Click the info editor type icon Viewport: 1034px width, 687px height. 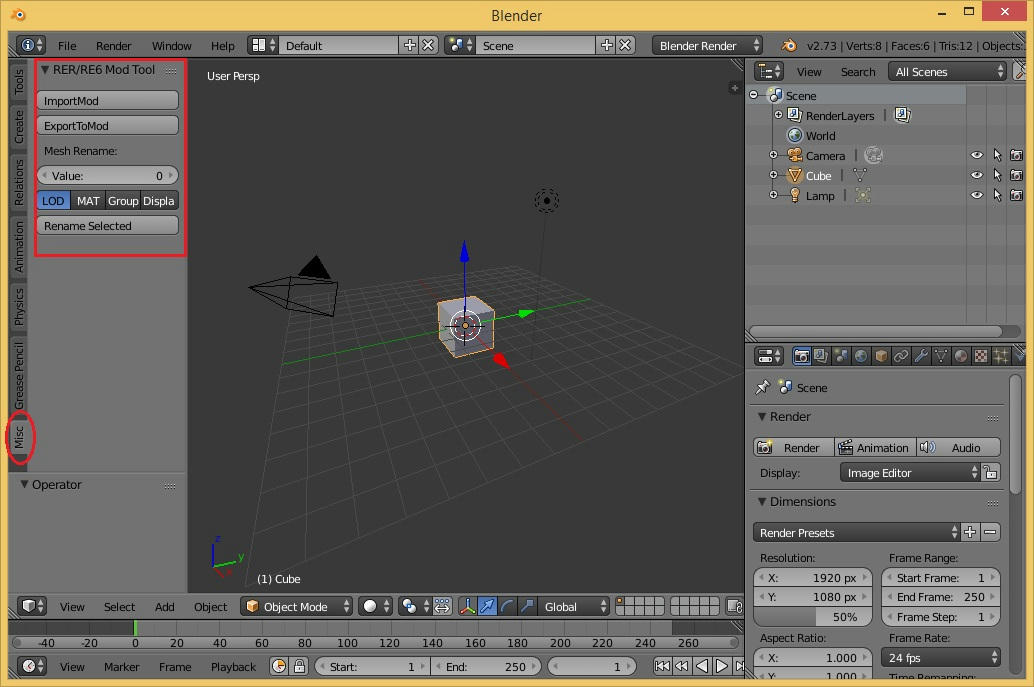coord(31,45)
